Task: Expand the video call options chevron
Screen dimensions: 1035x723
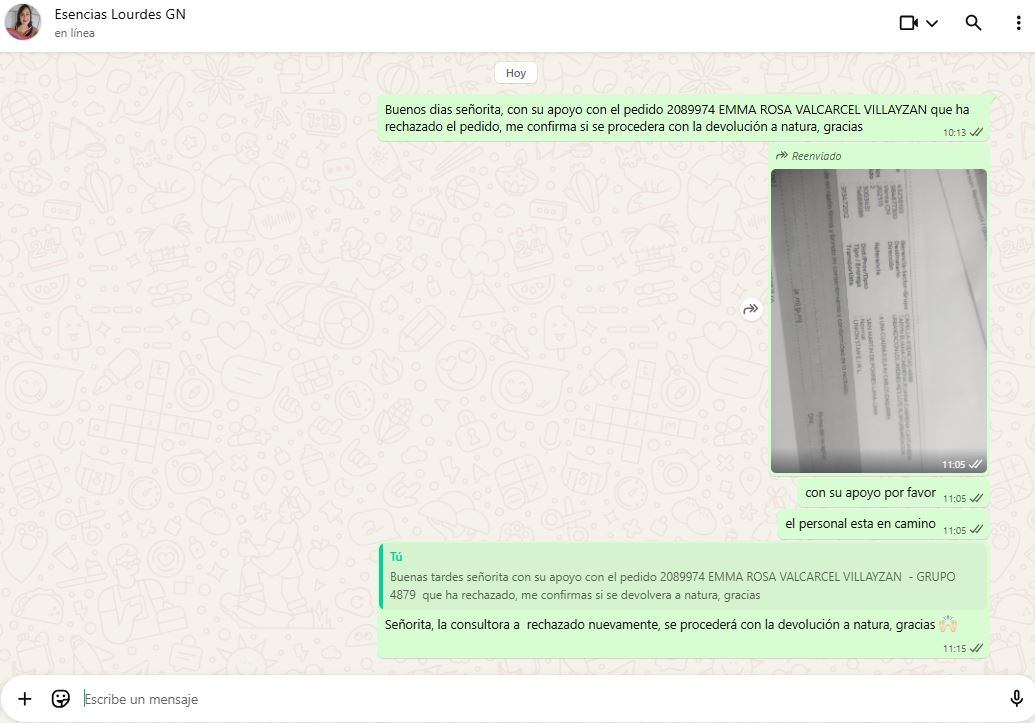Action: coord(933,23)
